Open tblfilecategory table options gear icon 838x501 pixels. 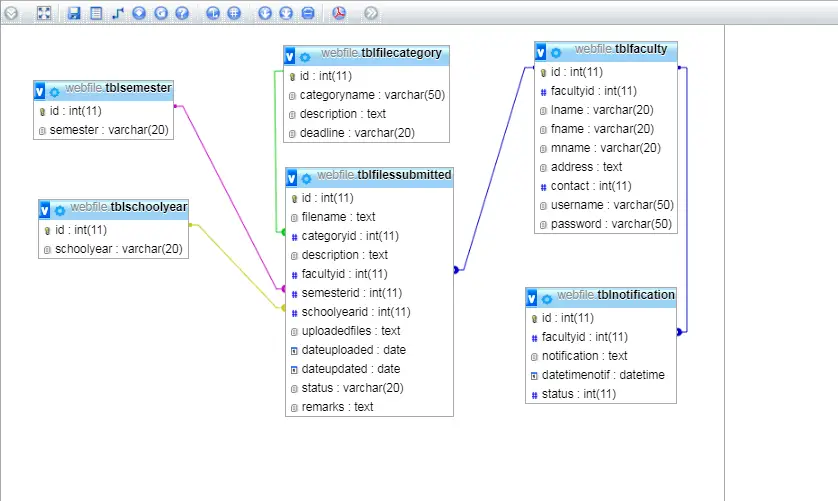305,57
